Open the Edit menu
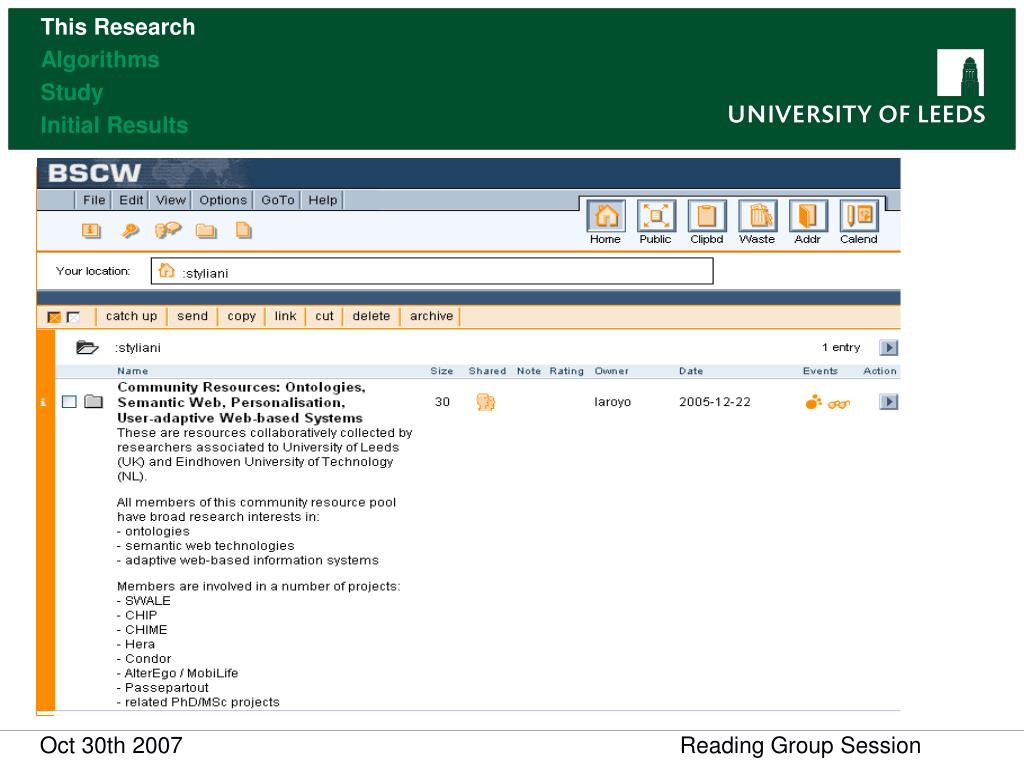This screenshot has height=768, width=1024. [x=131, y=200]
